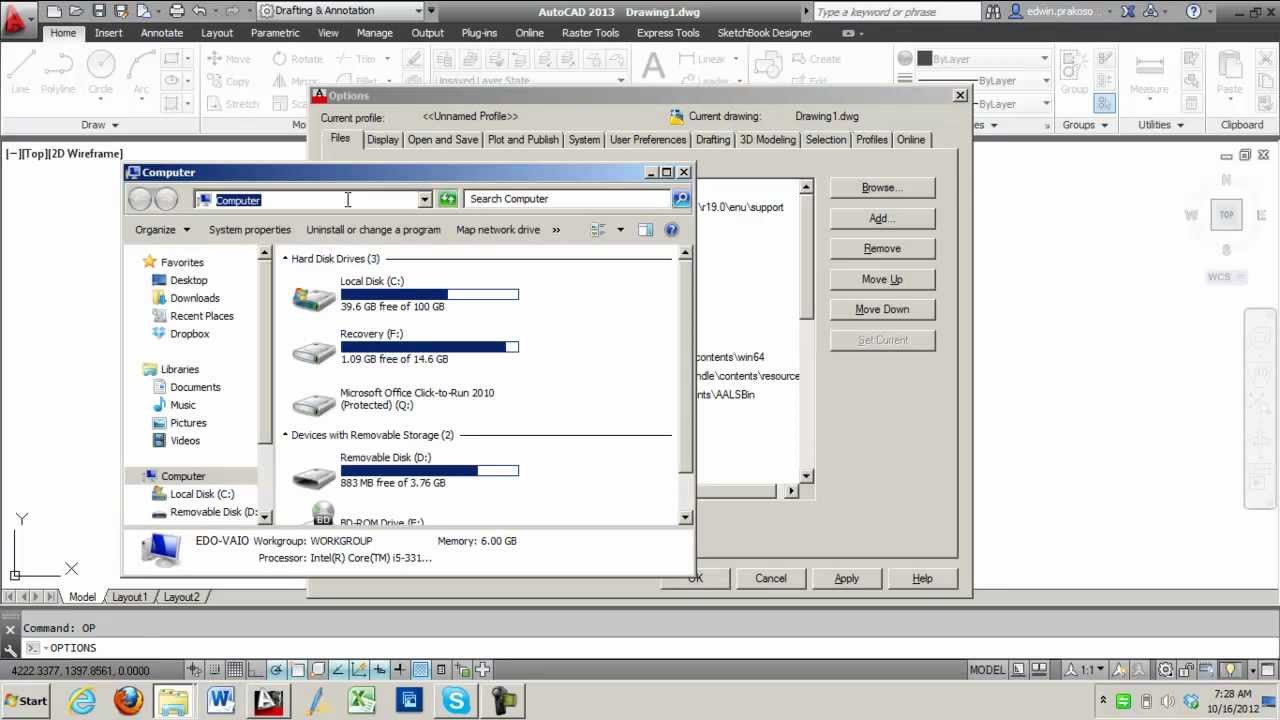Open the Drafting & Annotation workspace dropdown
This screenshot has height=720, width=1280.
click(x=418, y=11)
